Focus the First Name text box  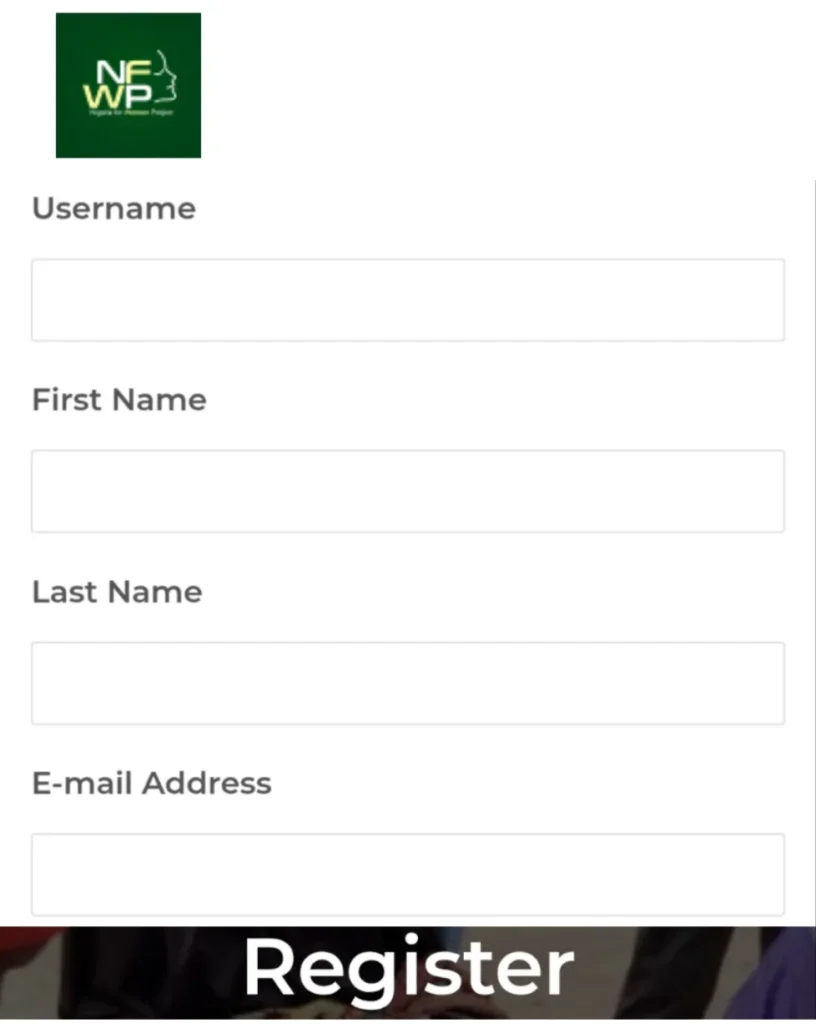pyautogui.click(x=407, y=490)
